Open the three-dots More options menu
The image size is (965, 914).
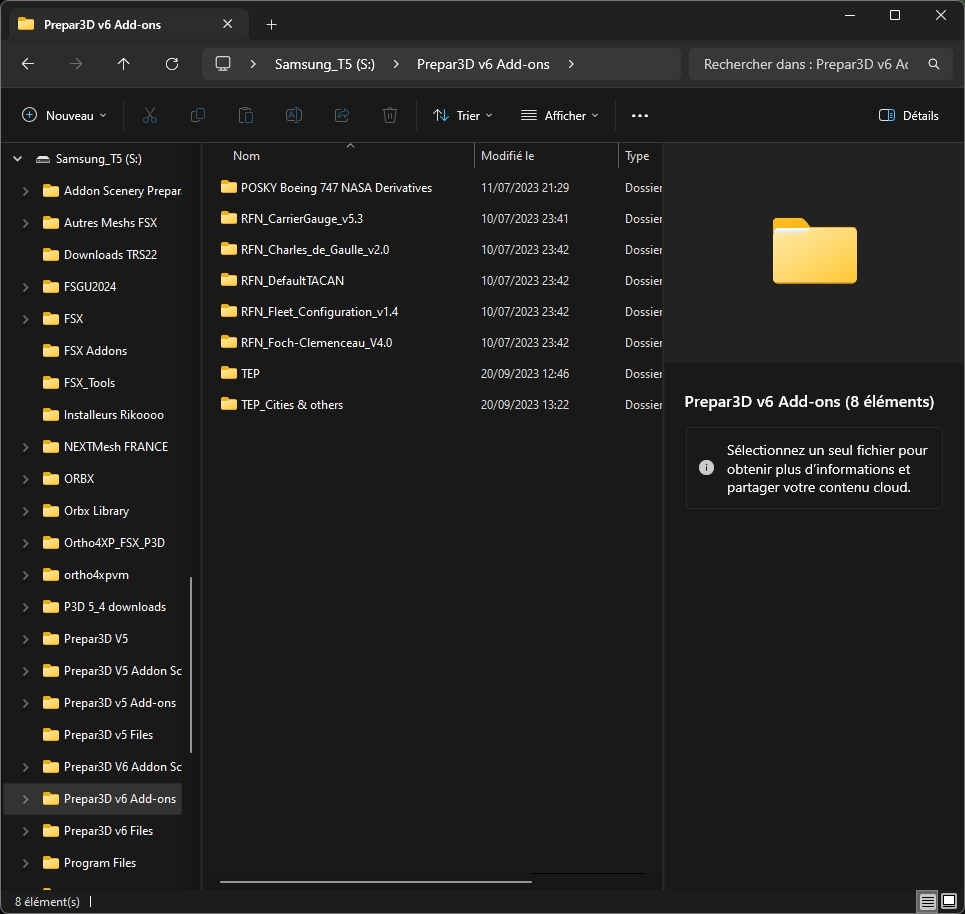640,116
